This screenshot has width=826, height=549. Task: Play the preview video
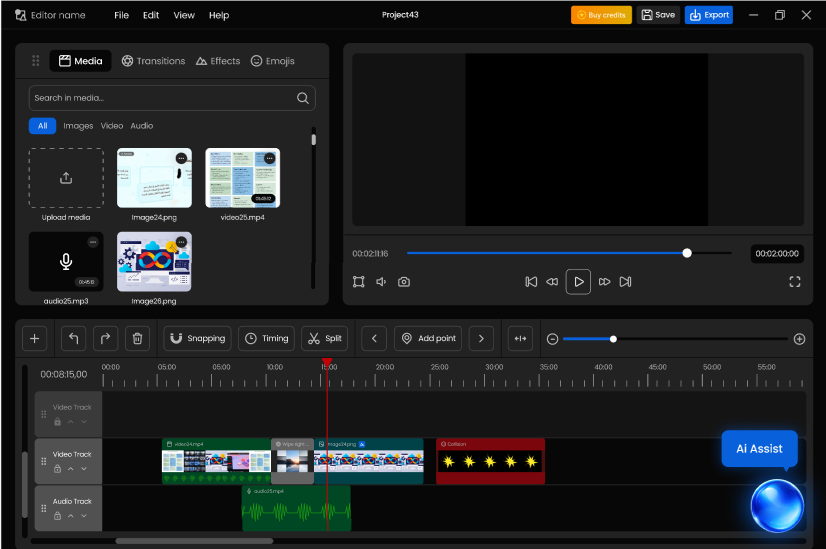pyautogui.click(x=578, y=282)
